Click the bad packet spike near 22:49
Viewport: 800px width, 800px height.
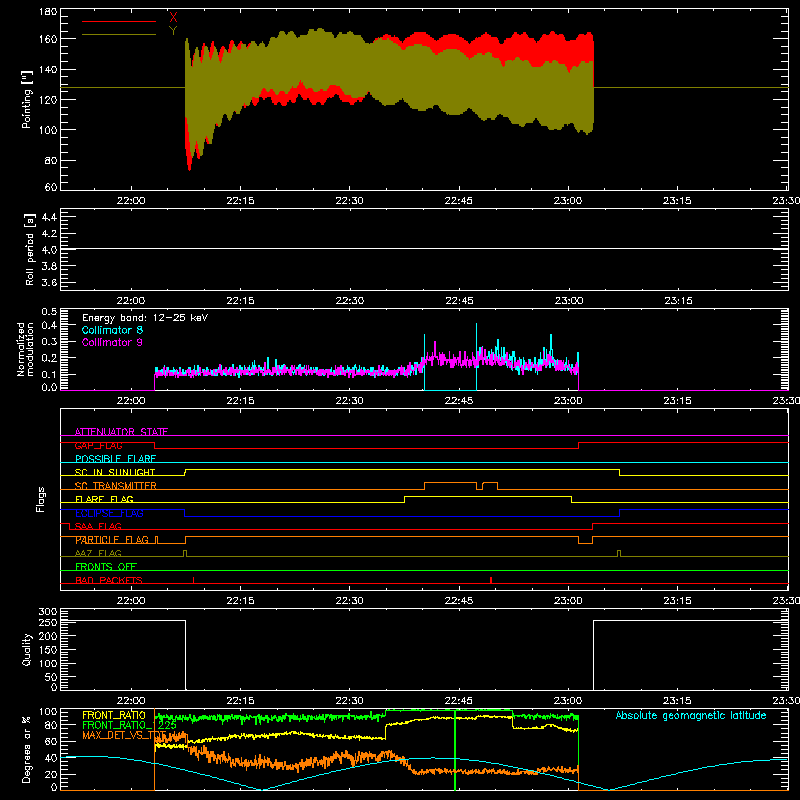tap(491, 580)
